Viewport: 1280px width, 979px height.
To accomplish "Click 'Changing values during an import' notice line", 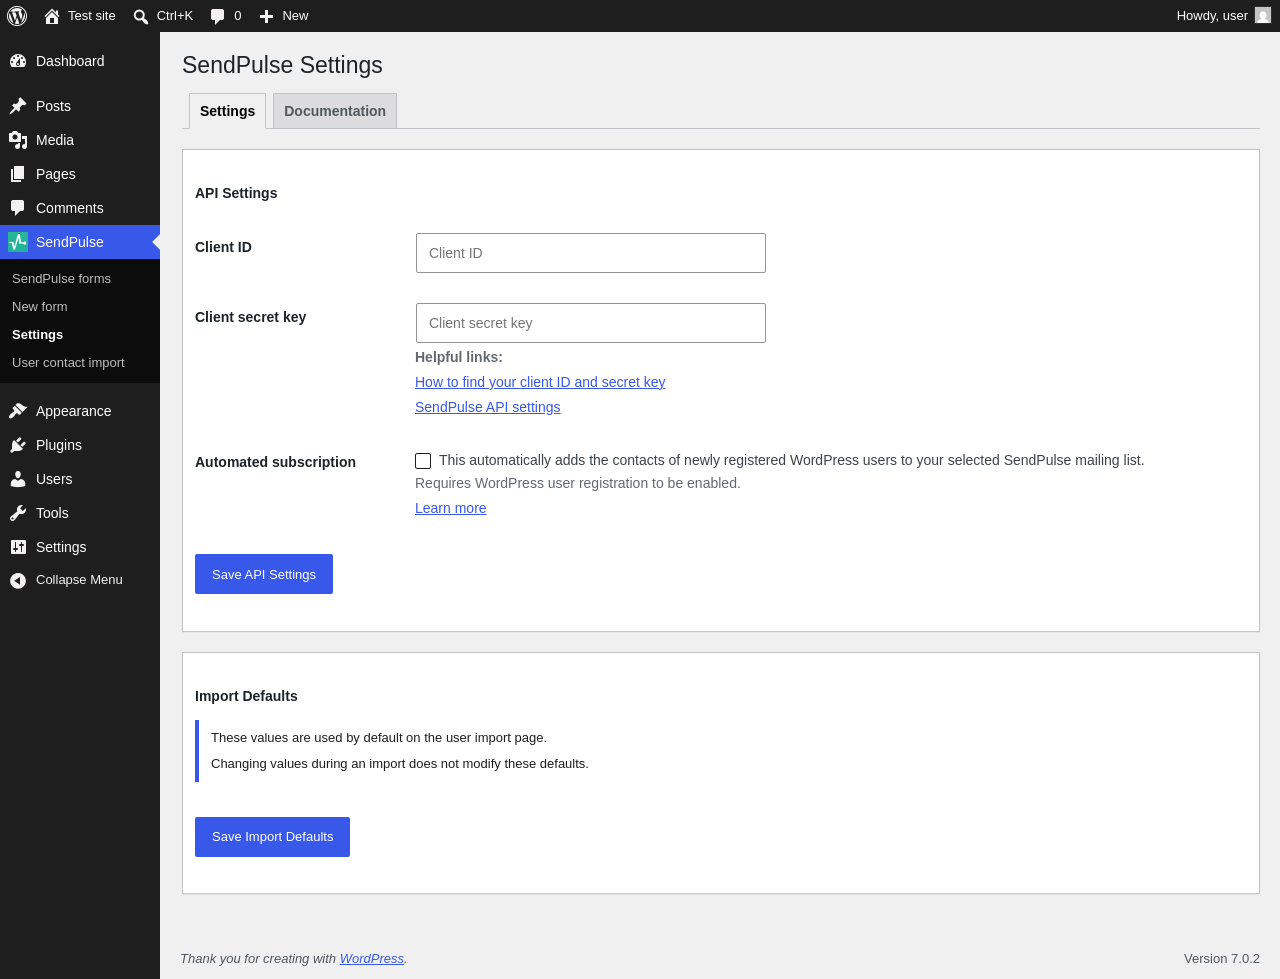I will 400,764.
